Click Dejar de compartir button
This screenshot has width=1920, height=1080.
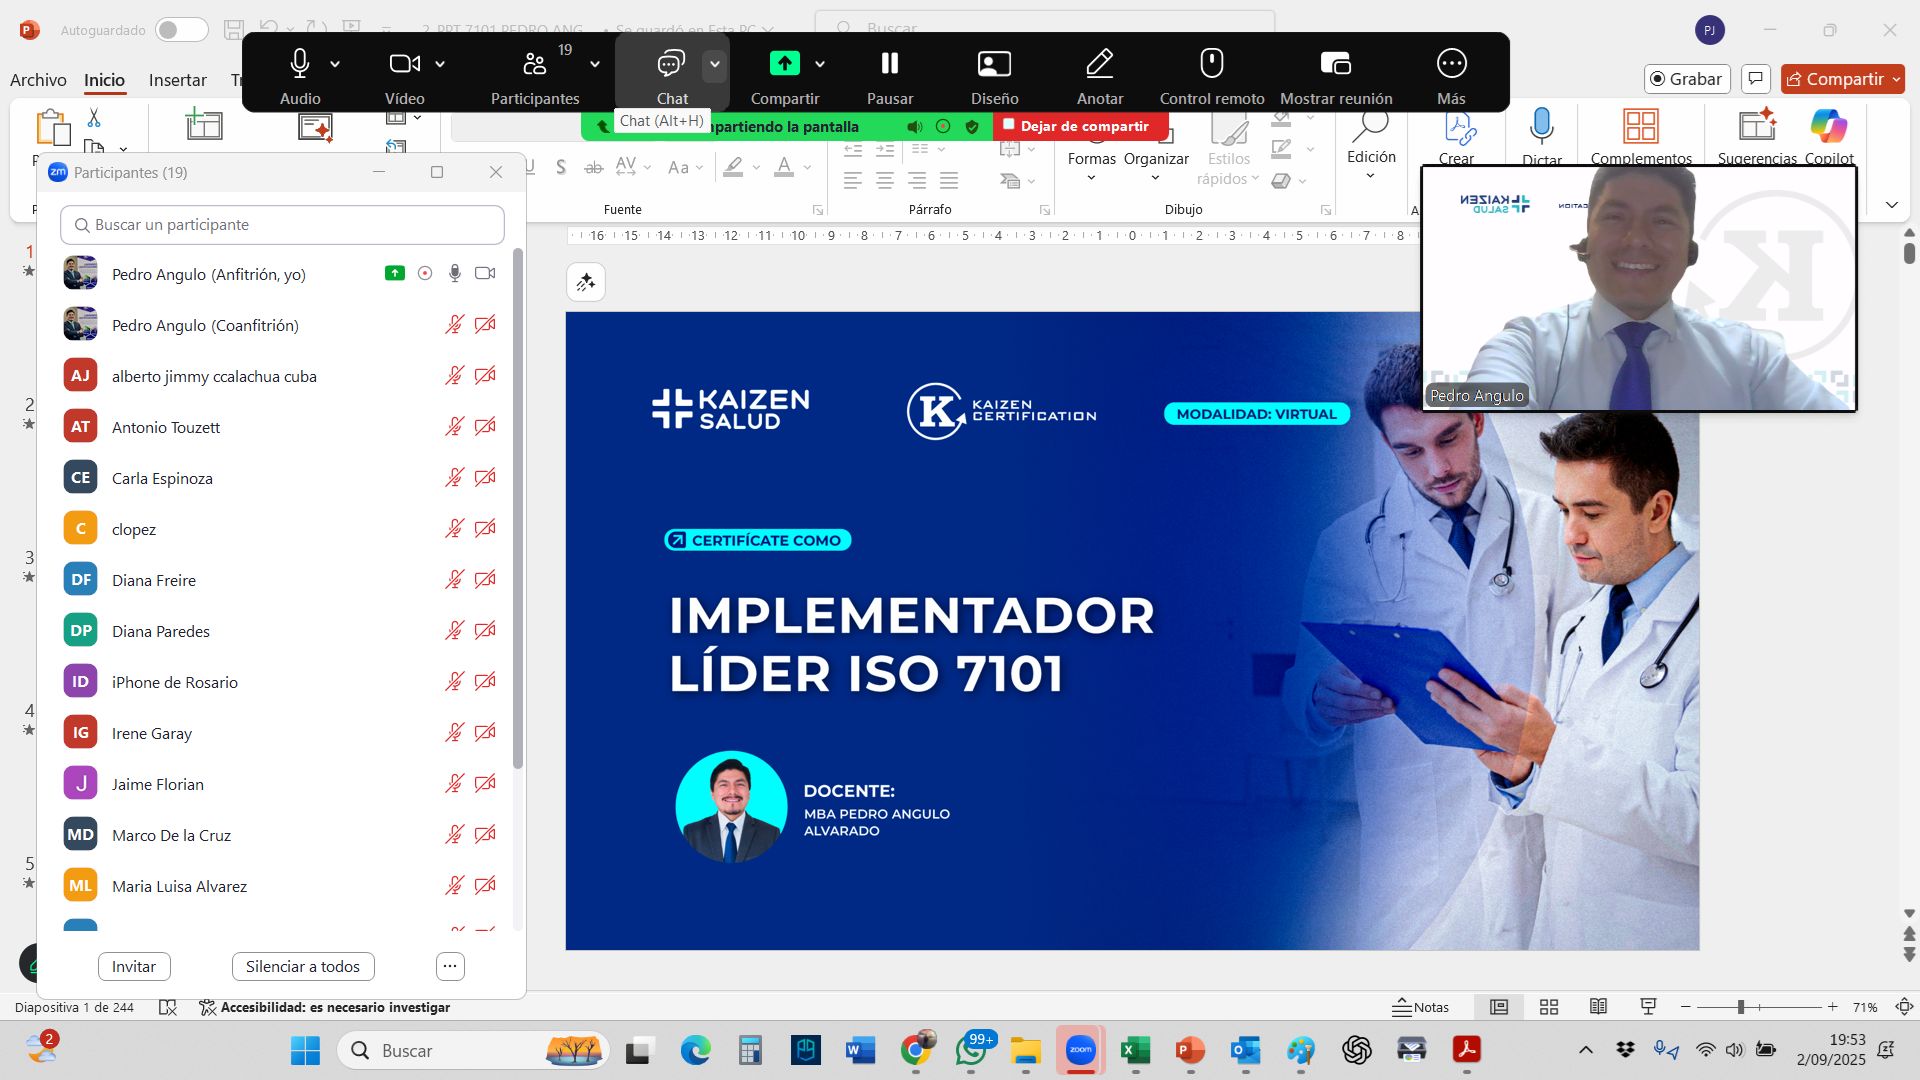coord(1080,126)
